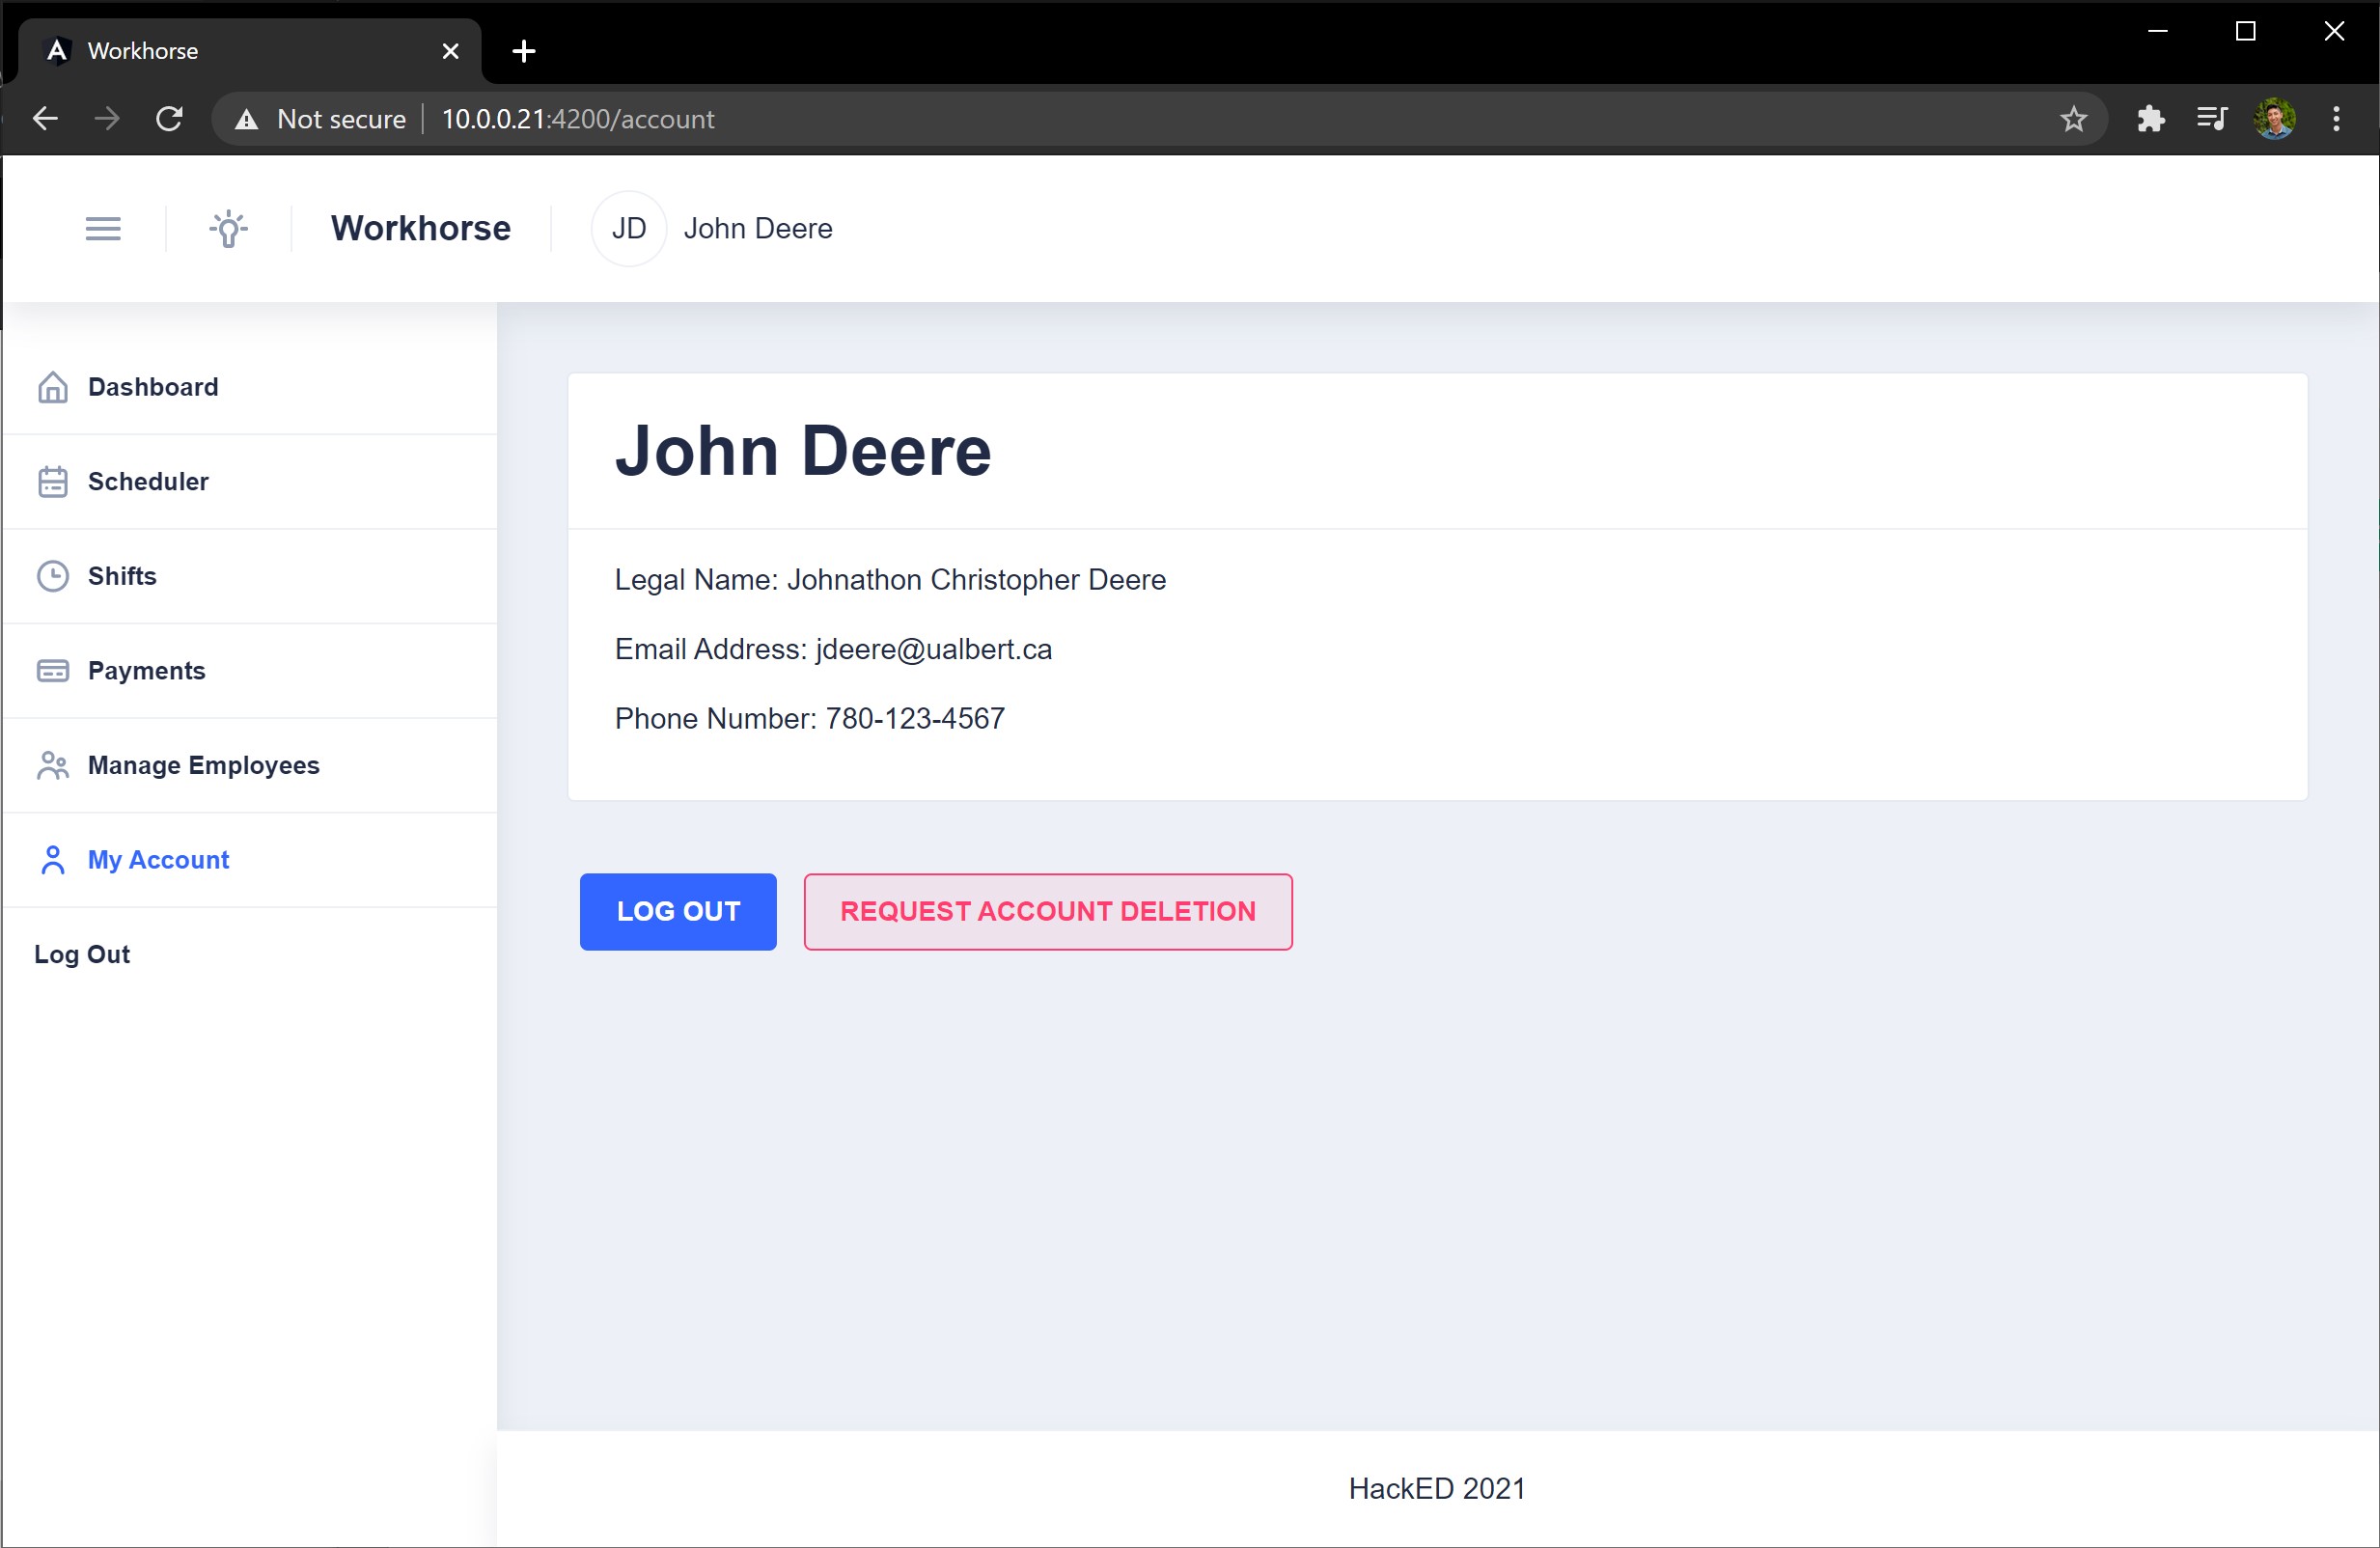2380x1548 pixels.
Task: Reload the page with refresh button
Action: click(x=169, y=119)
